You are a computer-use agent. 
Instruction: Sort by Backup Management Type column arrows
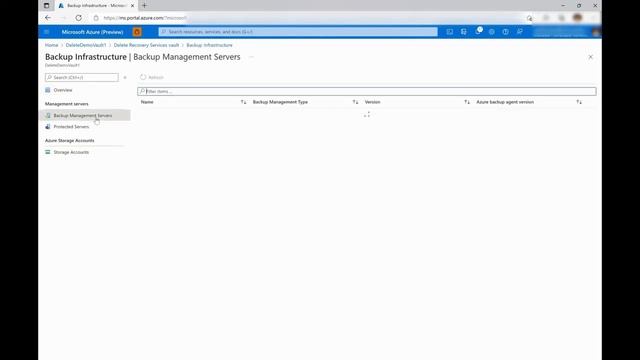[355, 102]
